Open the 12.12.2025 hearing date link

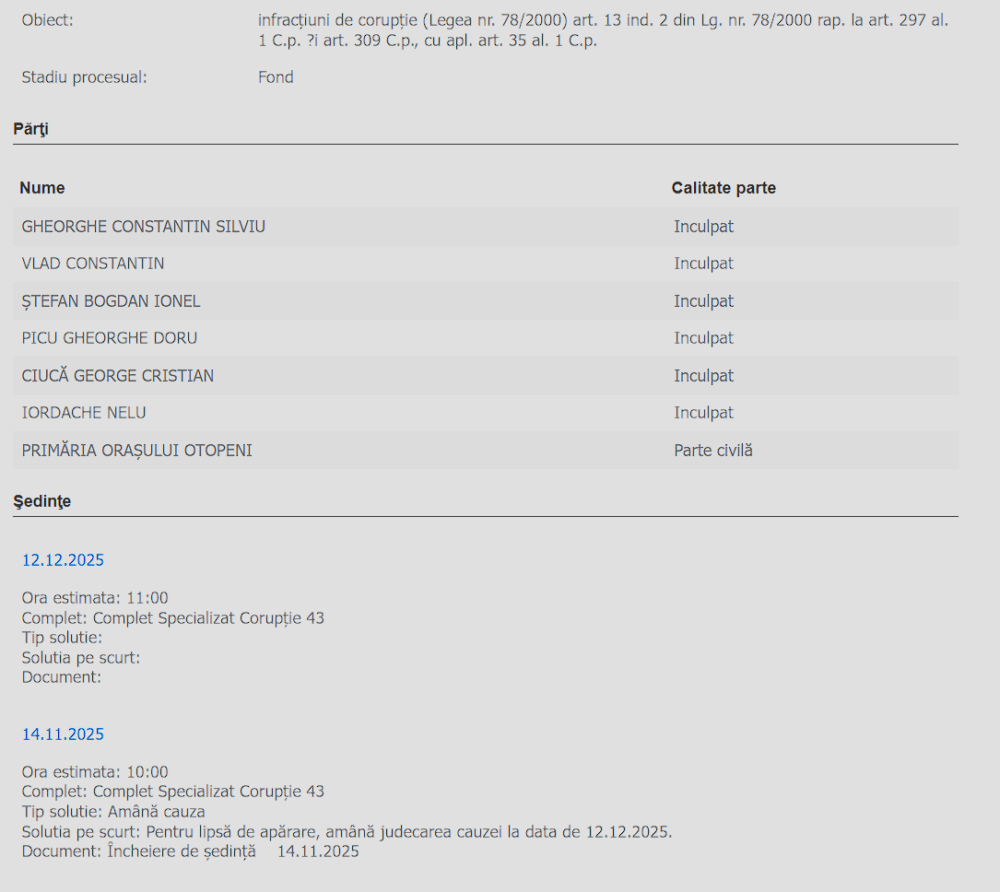click(x=63, y=560)
